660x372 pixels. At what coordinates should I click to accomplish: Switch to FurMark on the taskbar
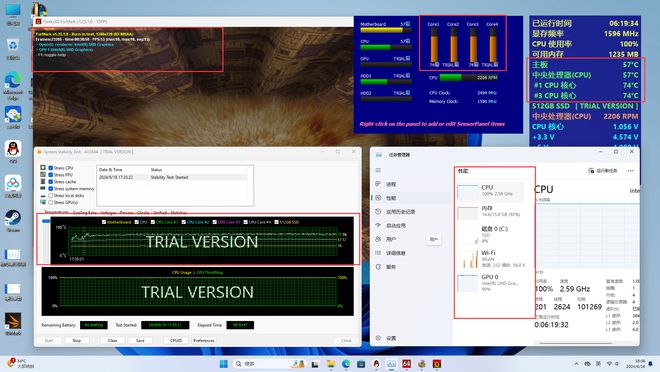point(437,364)
